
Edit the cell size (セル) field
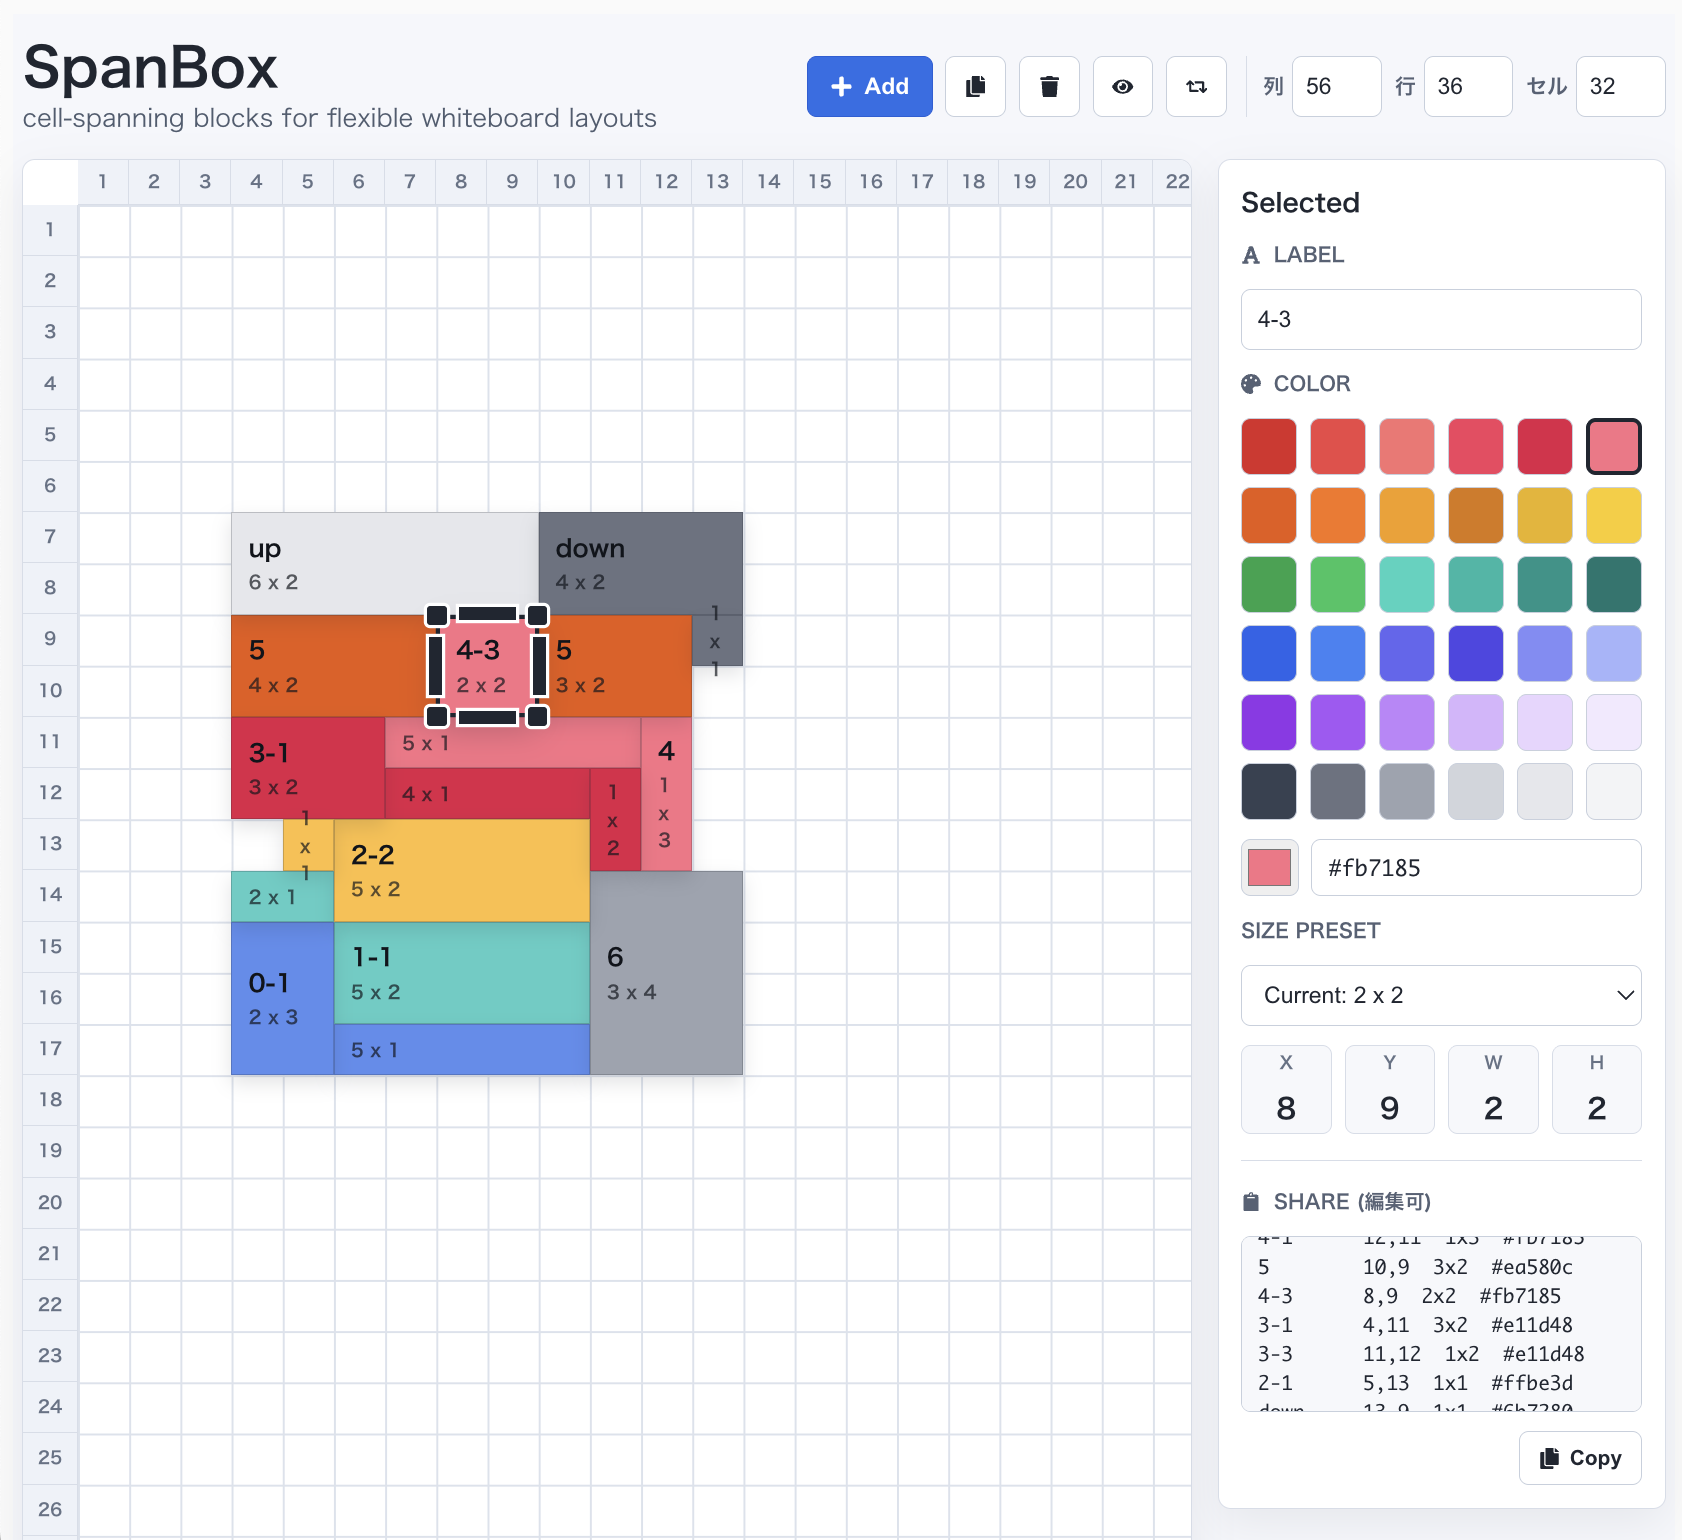click(x=1620, y=86)
